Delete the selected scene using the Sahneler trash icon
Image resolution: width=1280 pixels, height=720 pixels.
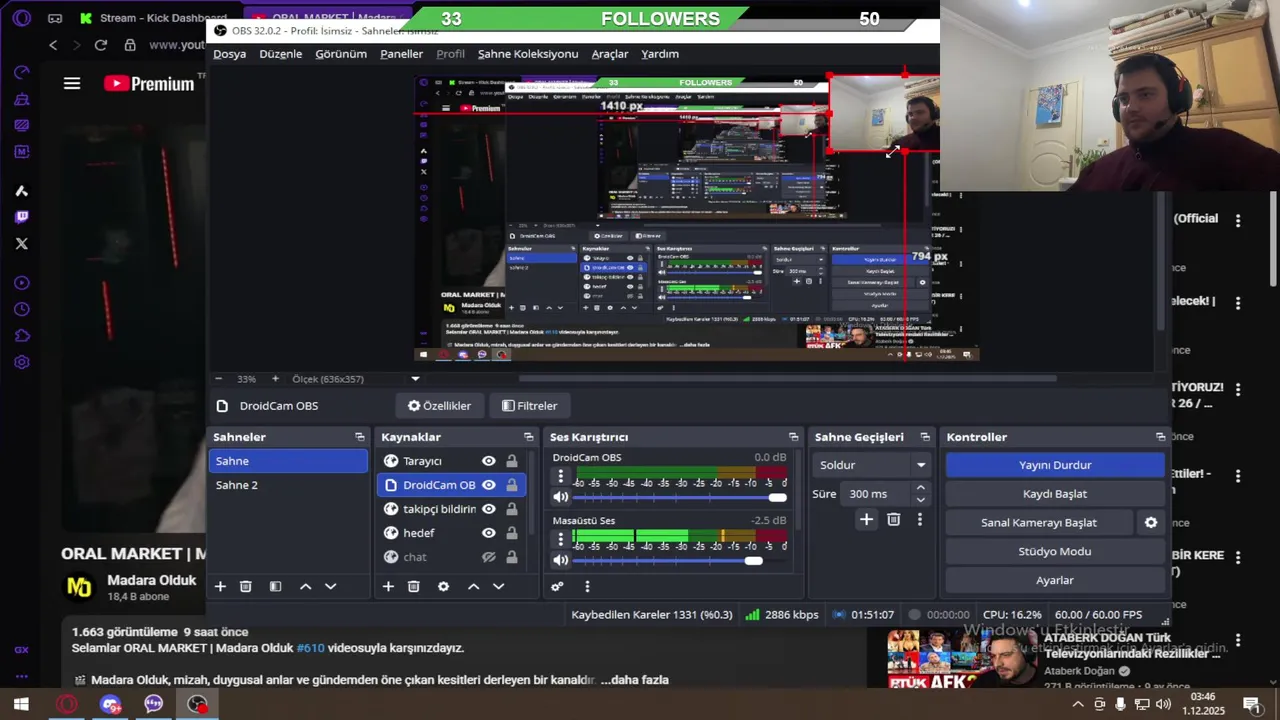click(246, 587)
